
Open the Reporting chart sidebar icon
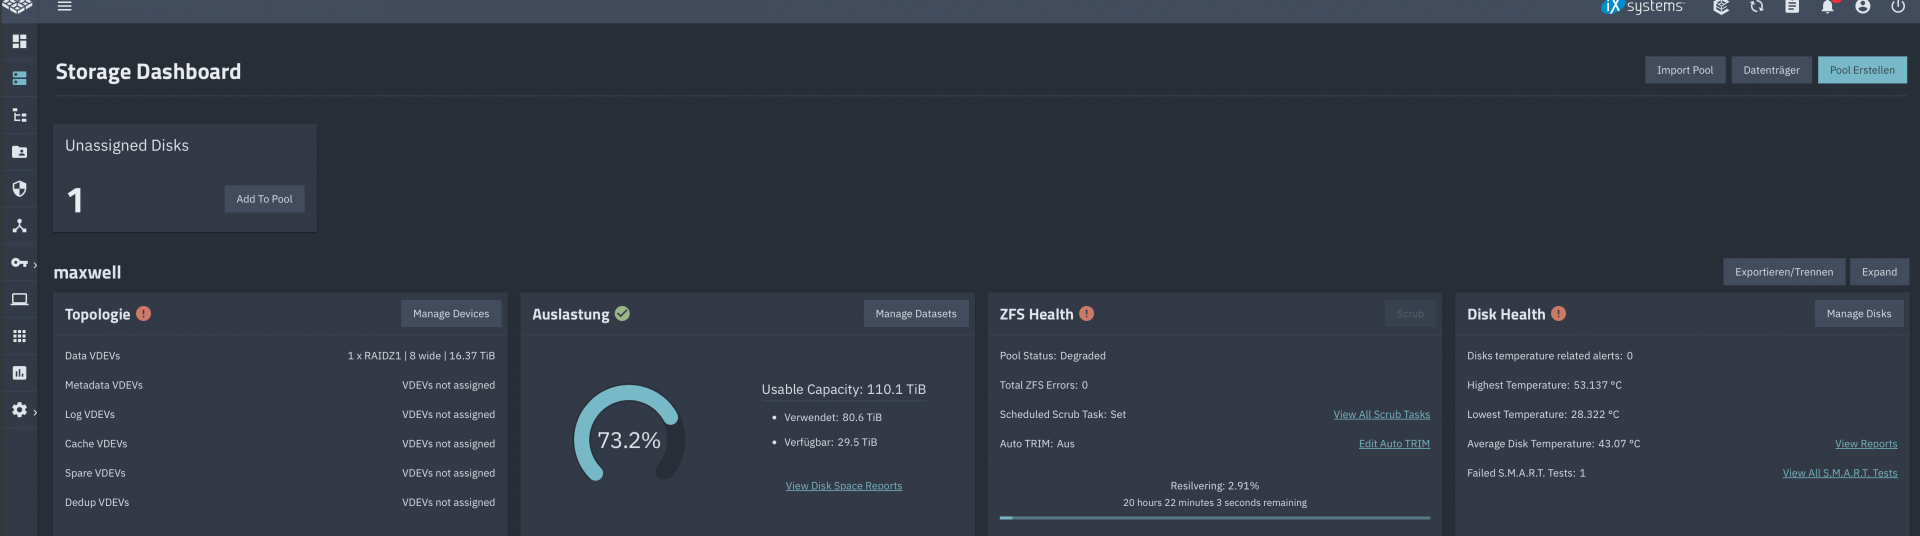pyautogui.click(x=19, y=373)
